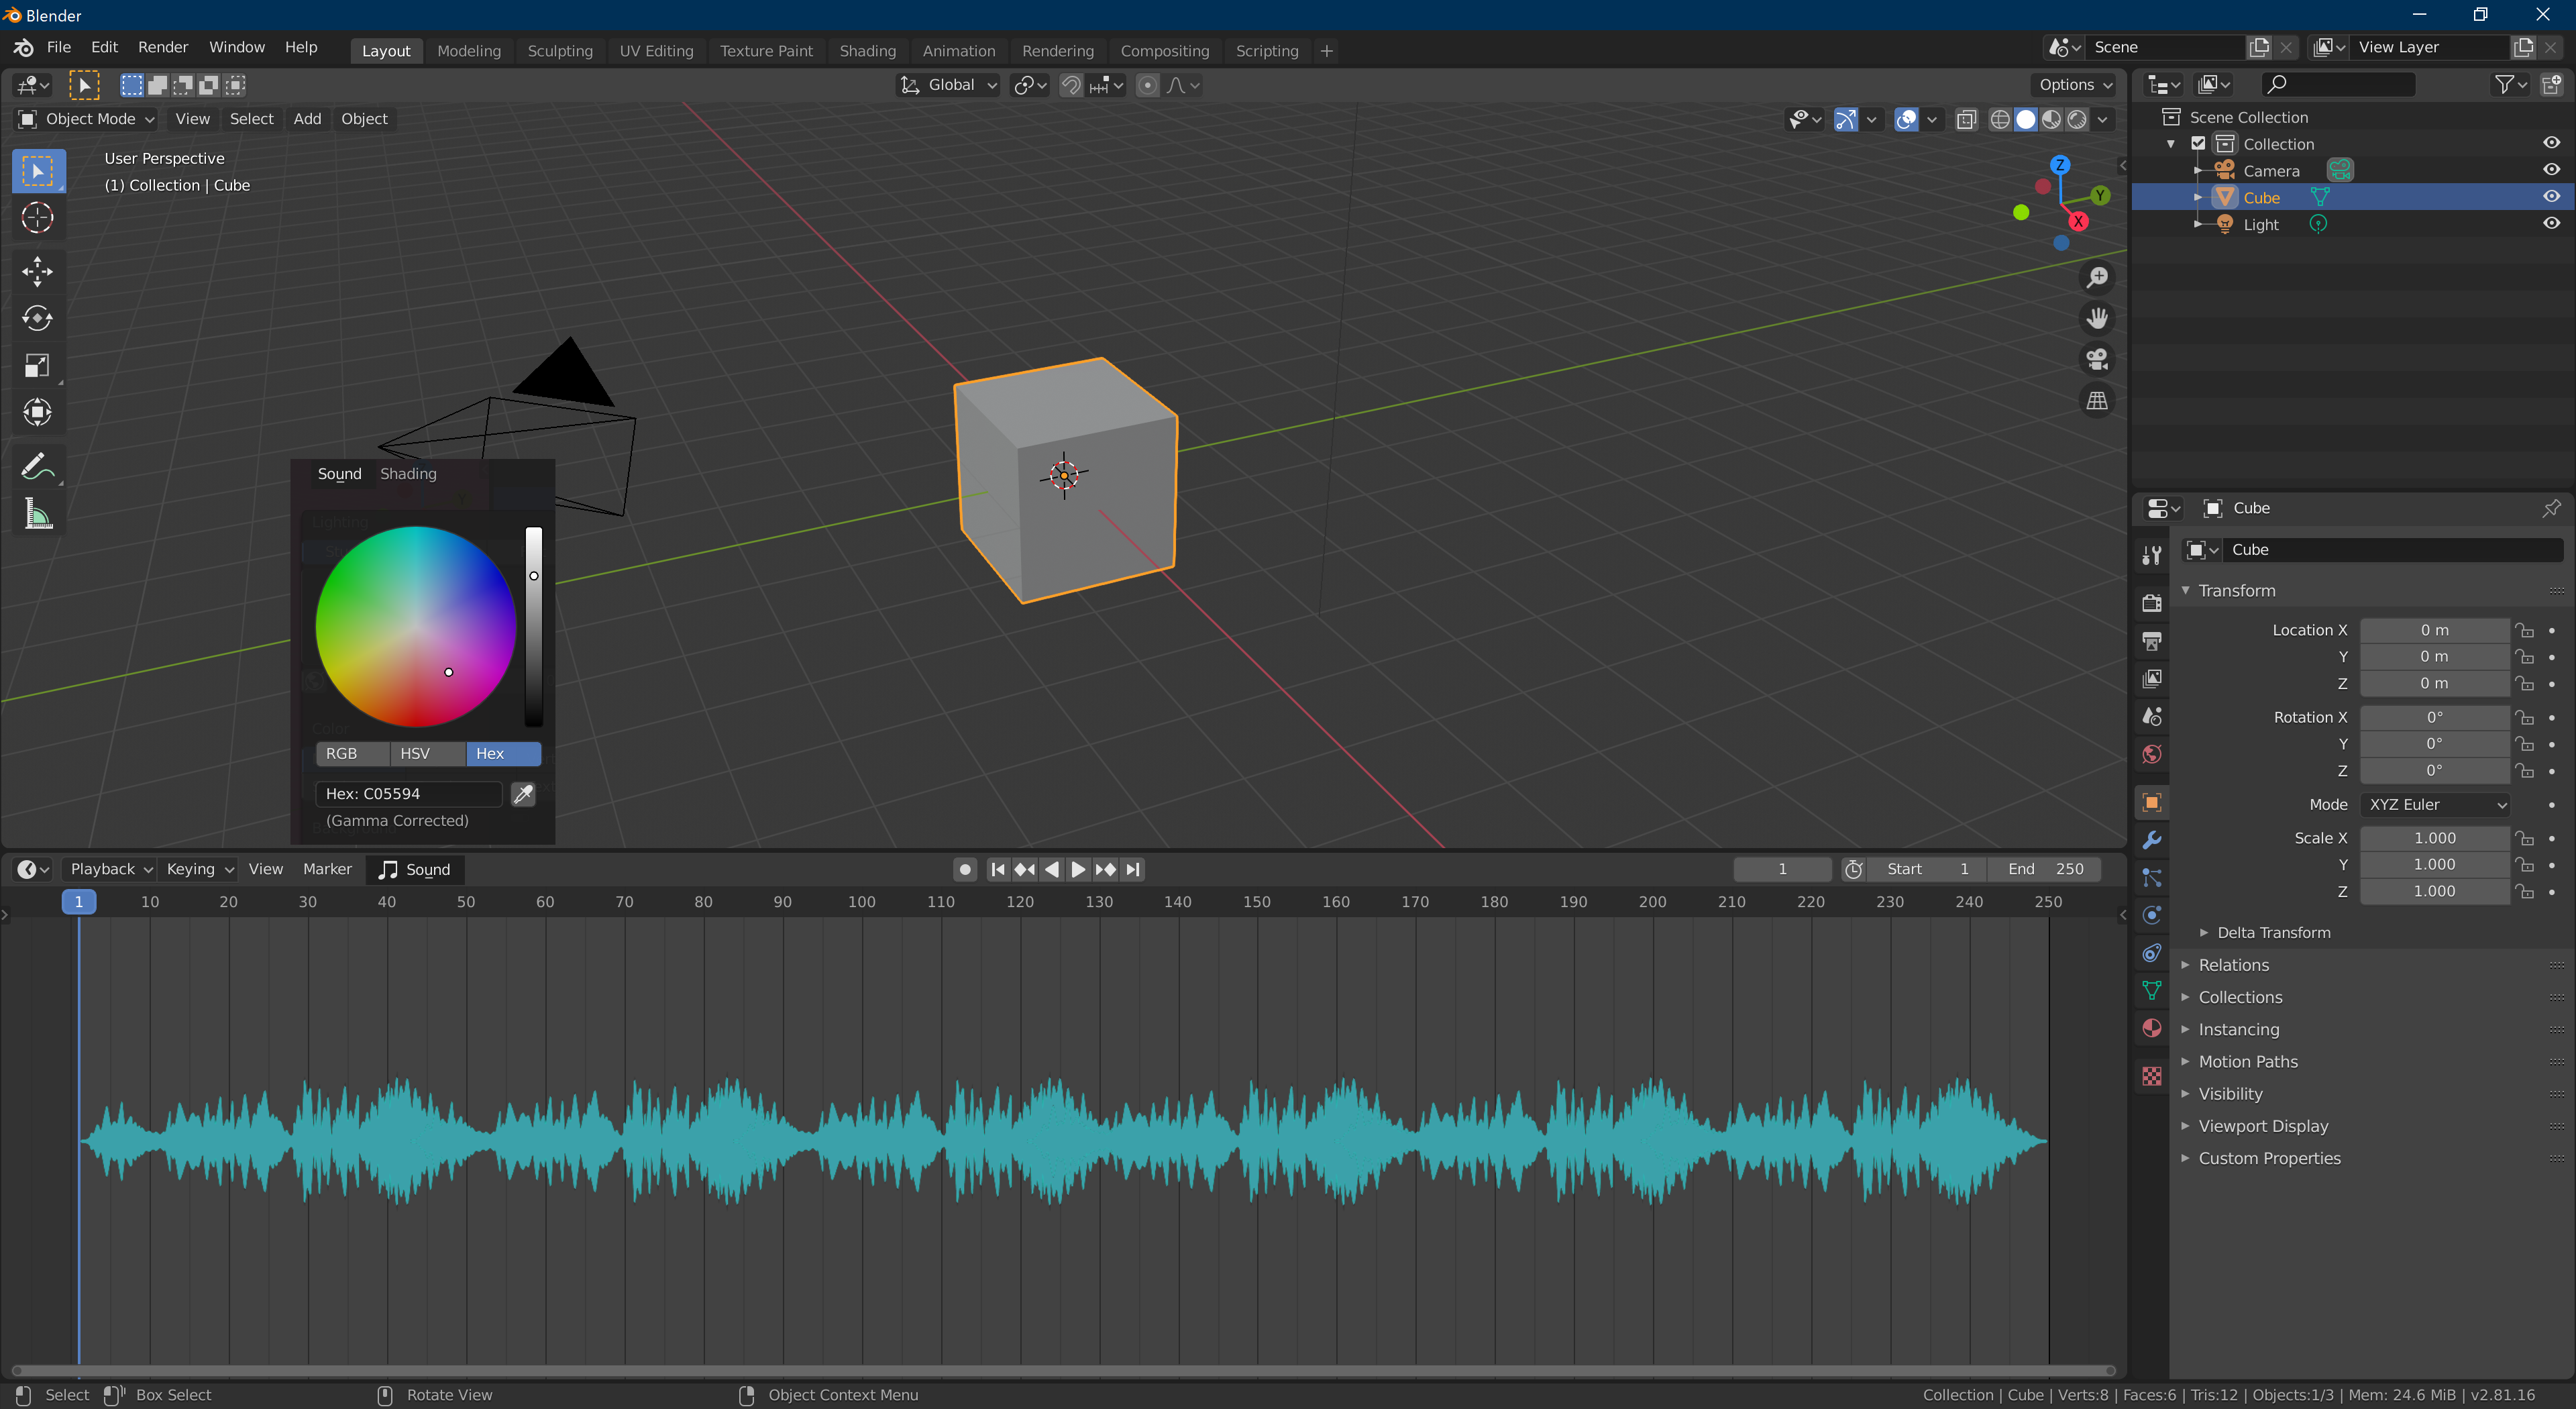Switch to Shading tab in popup
This screenshot has height=1409, width=2576.
tap(408, 474)
